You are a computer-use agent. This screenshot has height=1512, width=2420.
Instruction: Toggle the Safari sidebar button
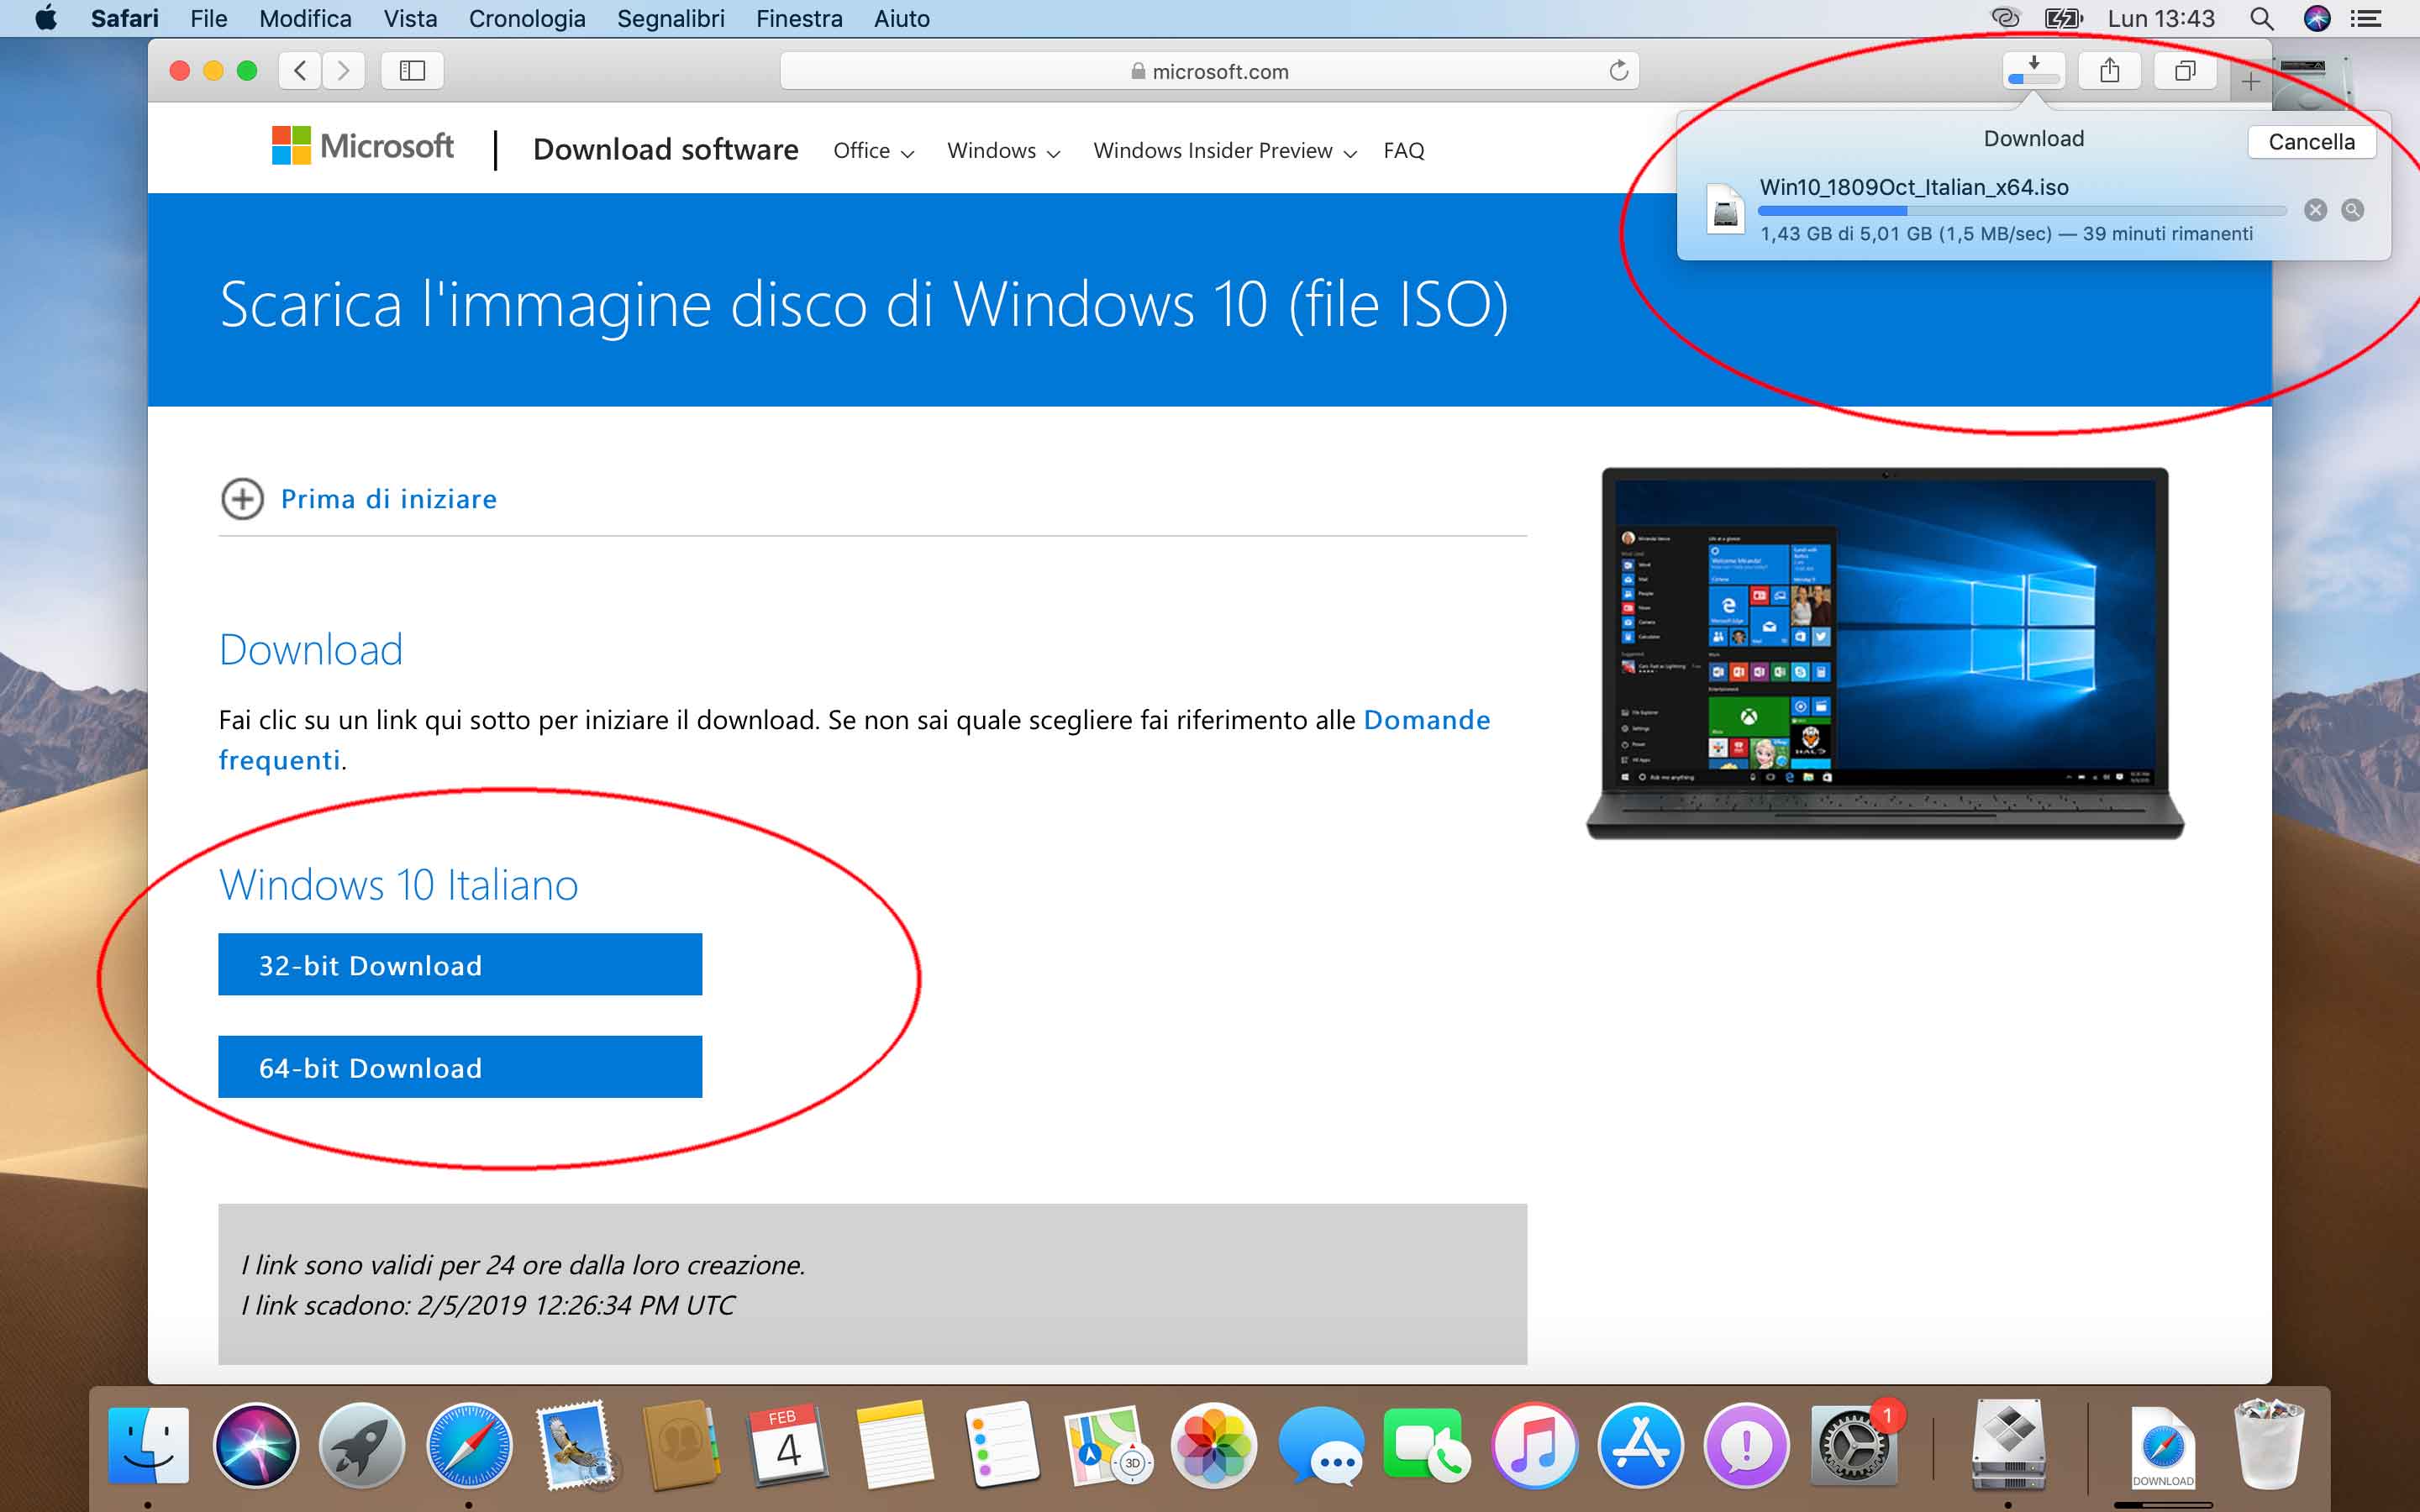[412, 71]
